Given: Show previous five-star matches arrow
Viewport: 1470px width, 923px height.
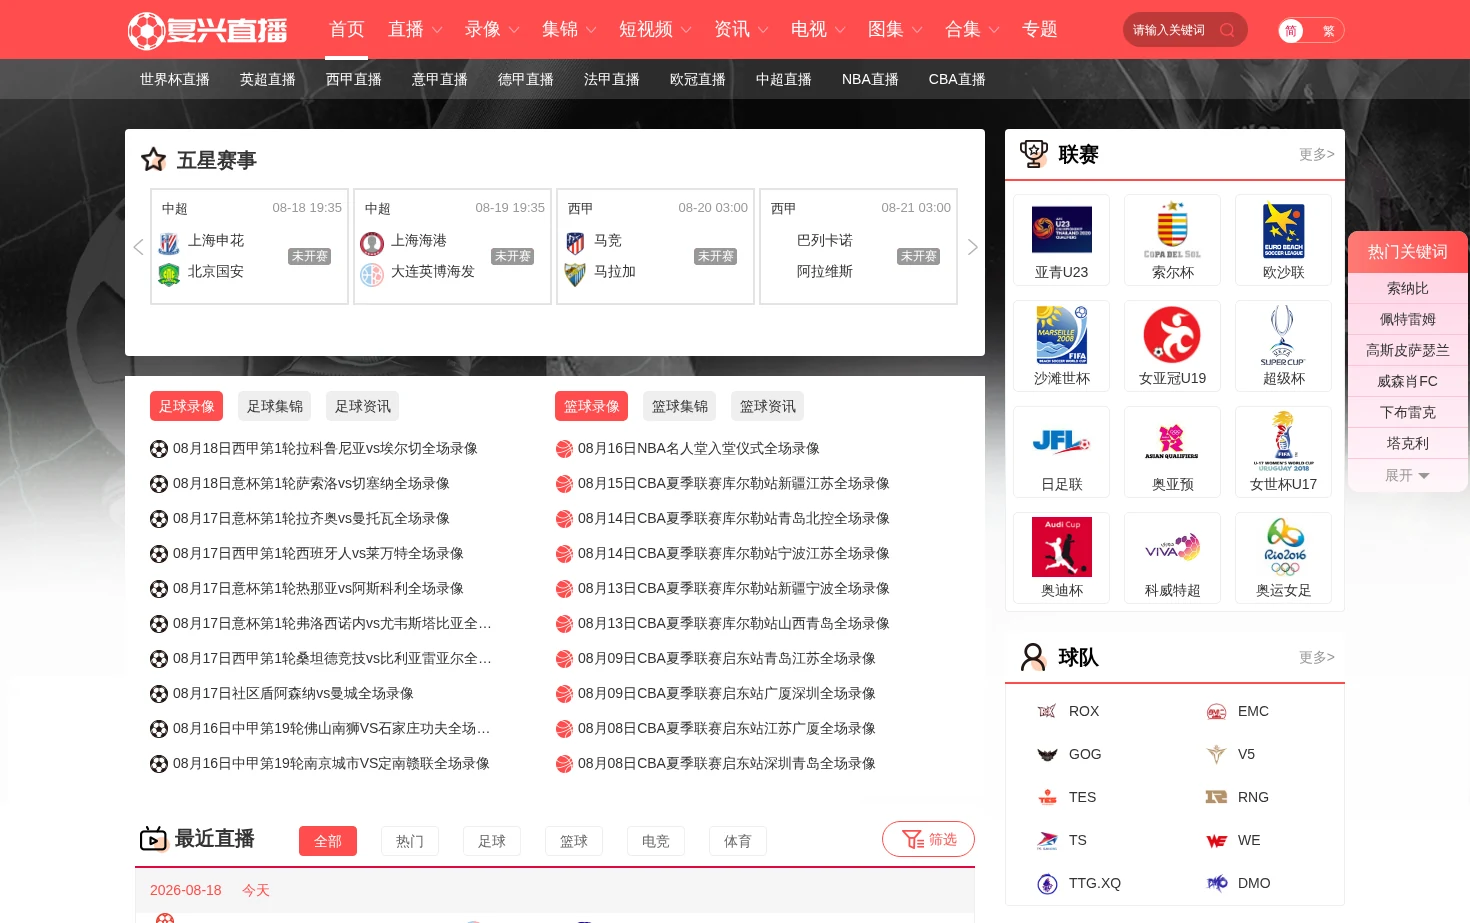Looking at the screenshot, I should [138, 247].
